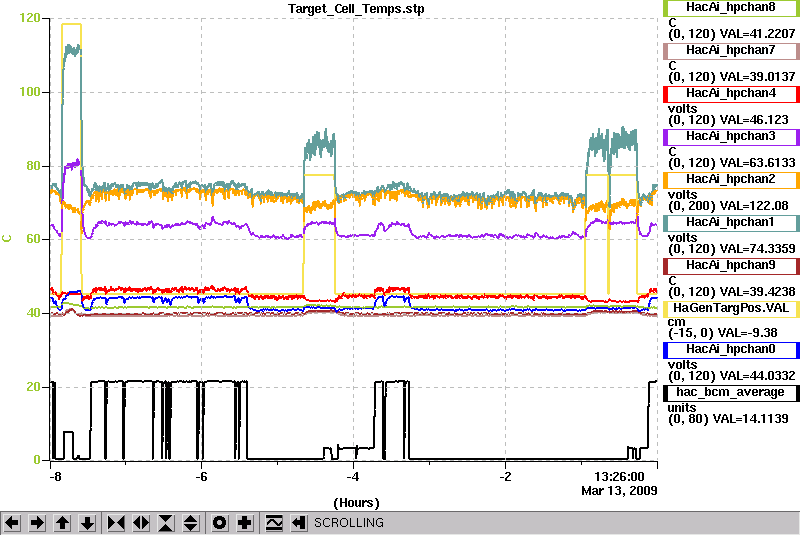
Task: Click the VAL=-9.38 reading
Action: click(747, 333)
